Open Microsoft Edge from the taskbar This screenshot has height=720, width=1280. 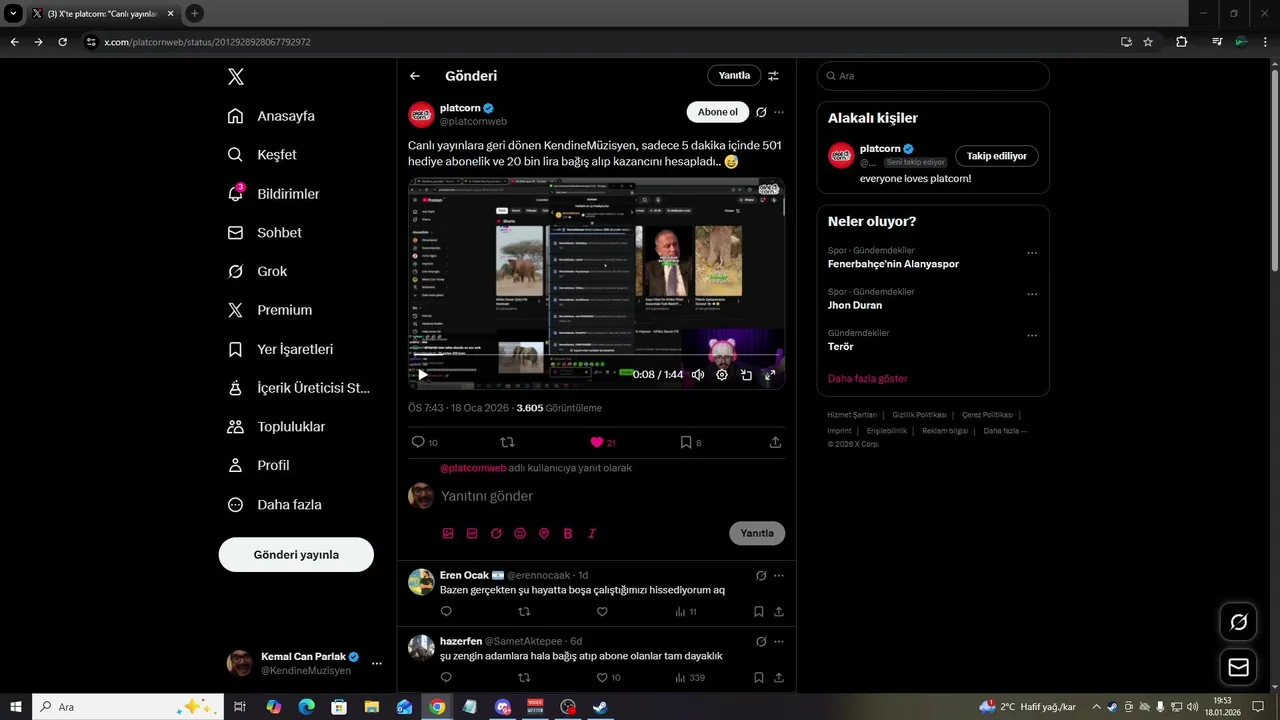click(306, 707)
